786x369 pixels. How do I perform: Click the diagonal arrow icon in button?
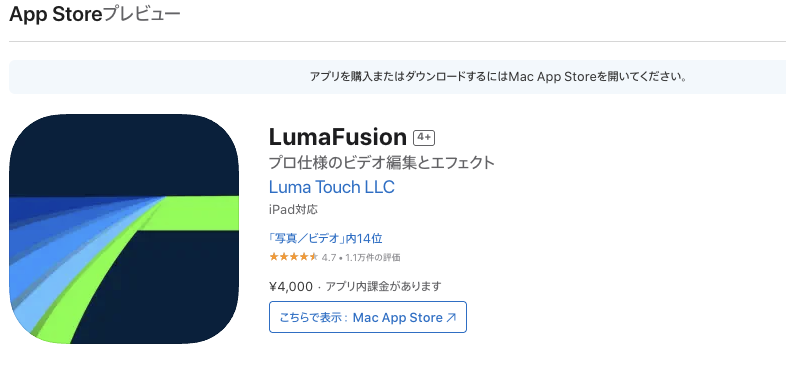coord(451,317)
